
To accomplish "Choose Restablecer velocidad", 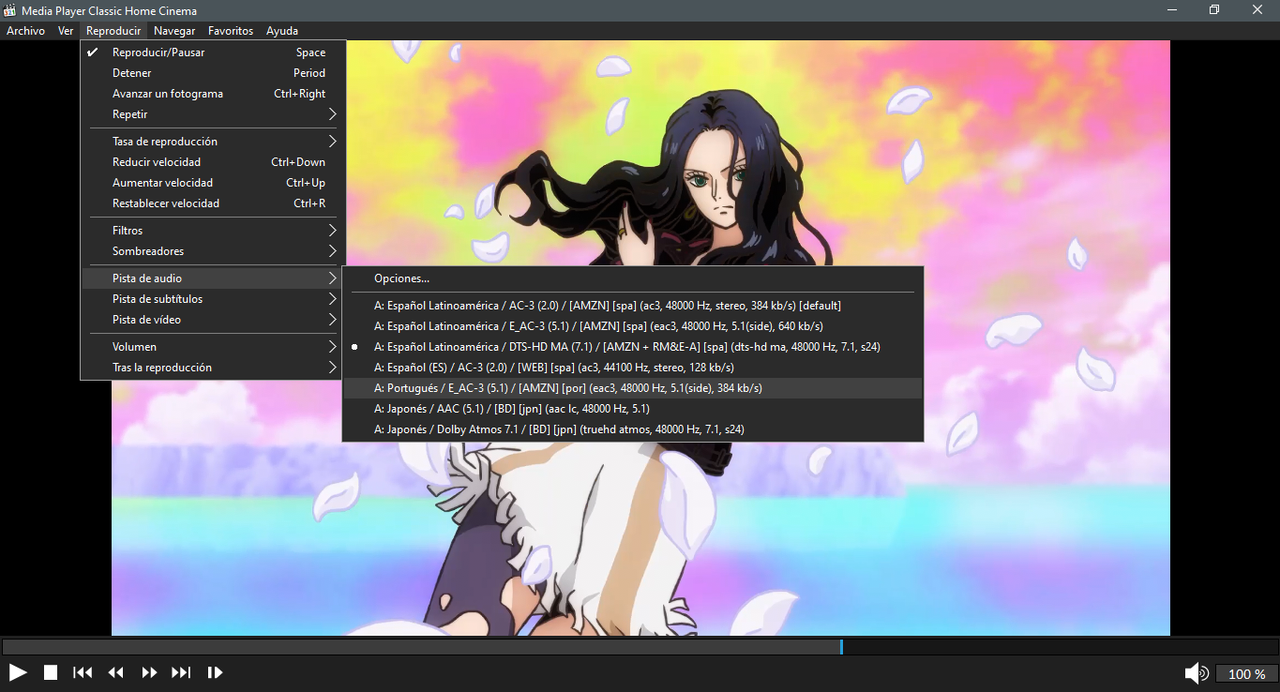I will [x=213, y=204].
